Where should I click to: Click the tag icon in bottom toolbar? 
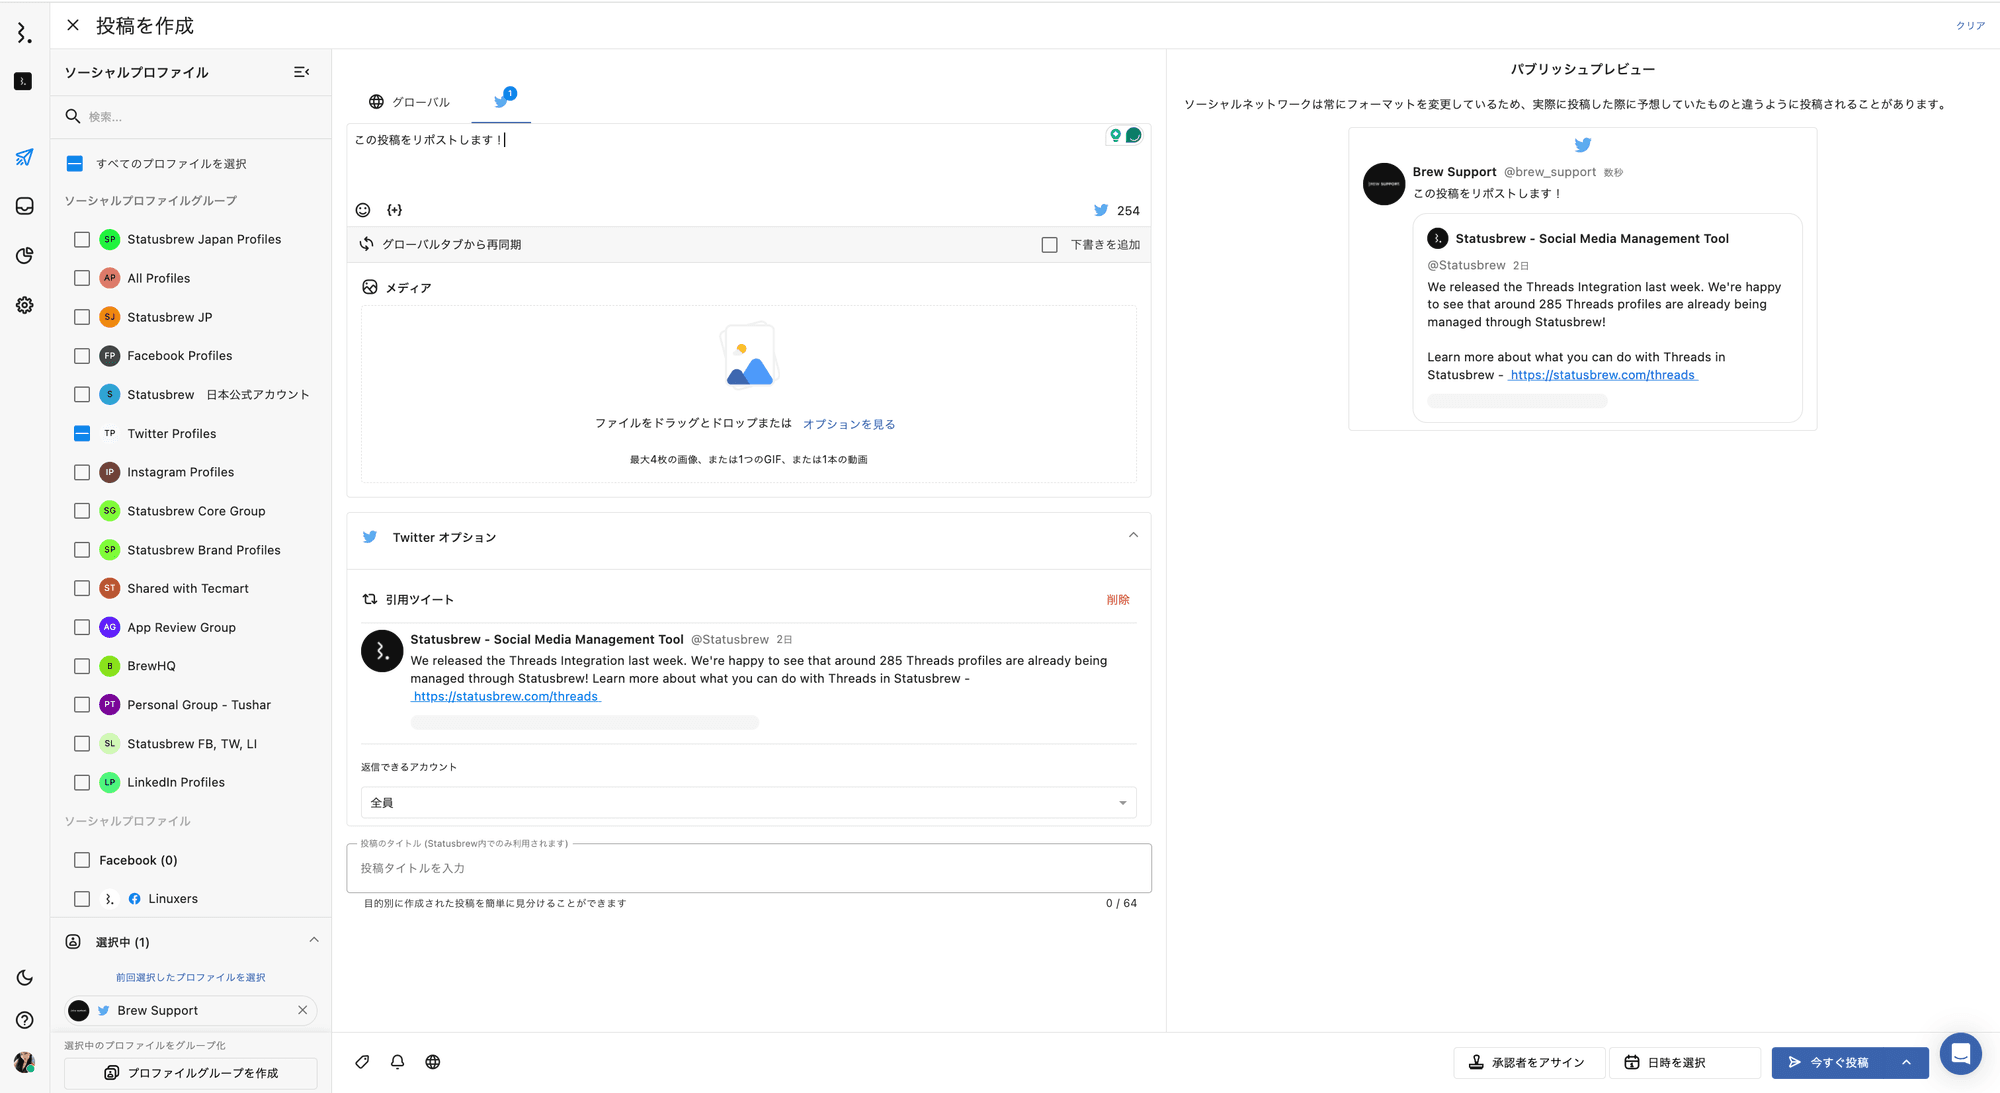(362, 1062)
